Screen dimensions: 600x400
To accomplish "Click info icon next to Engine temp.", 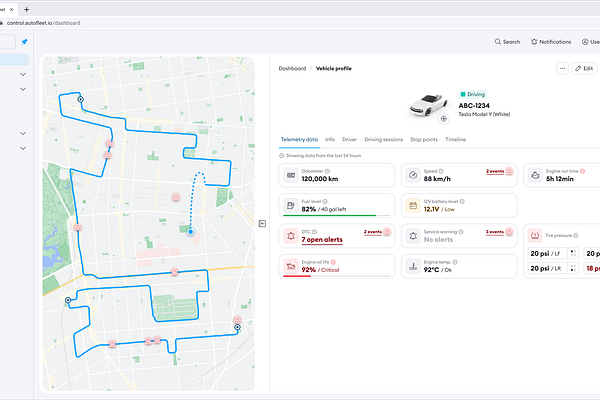I will tap(455, 262).
